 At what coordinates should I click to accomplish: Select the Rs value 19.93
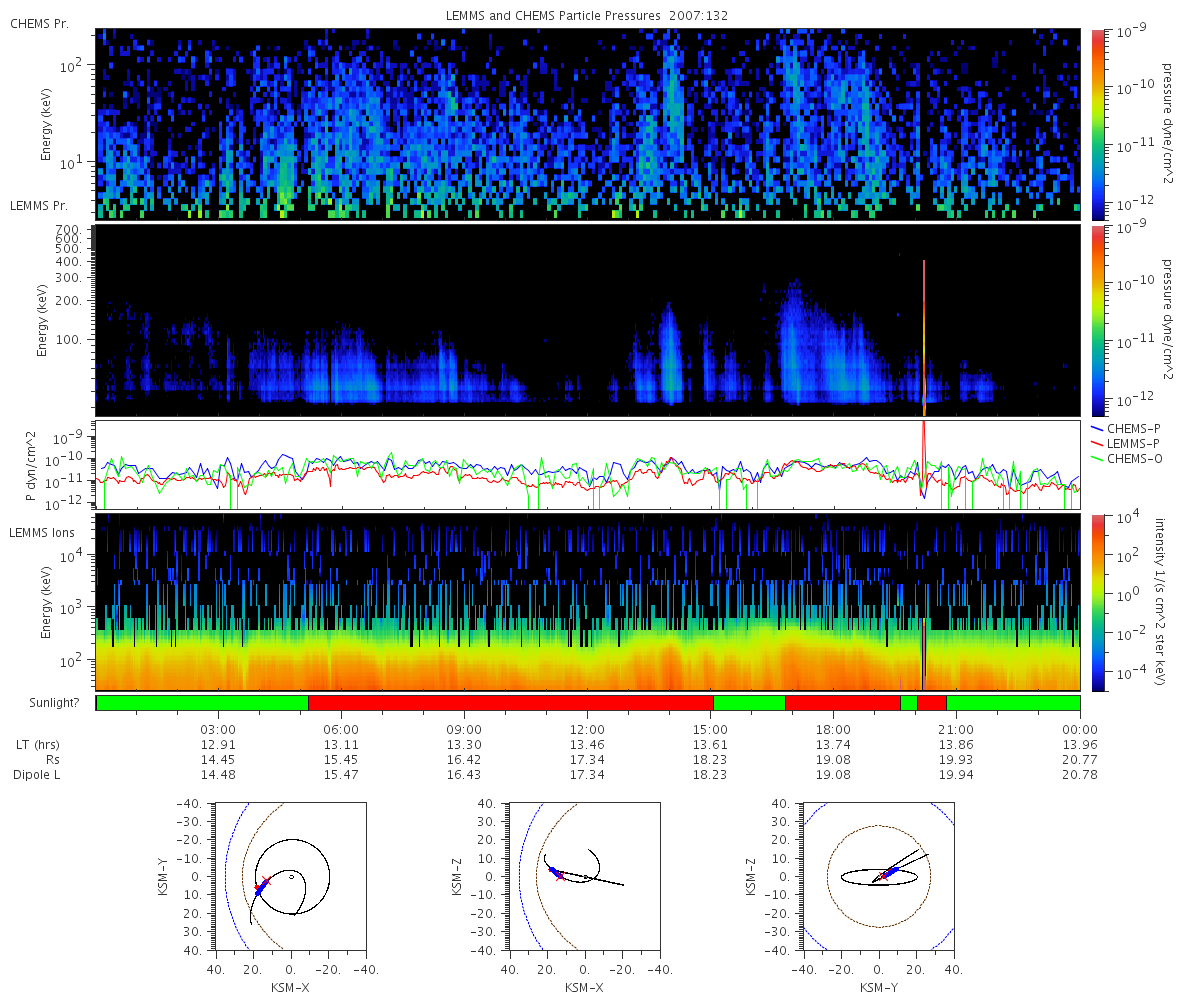957,760
